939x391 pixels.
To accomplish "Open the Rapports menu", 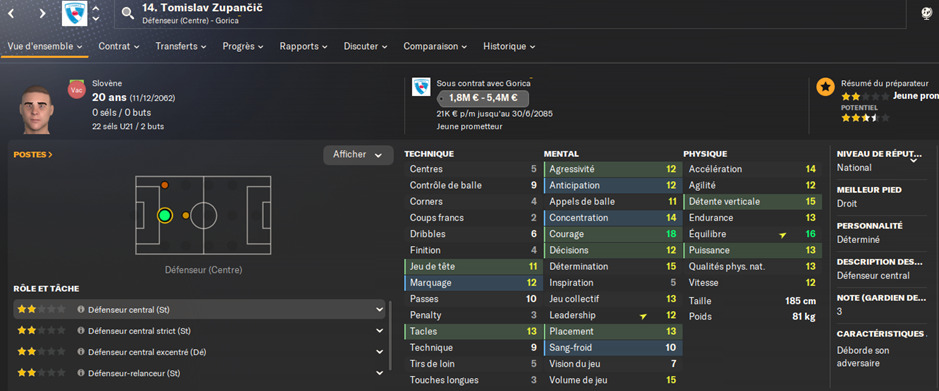I will [304, 46].
